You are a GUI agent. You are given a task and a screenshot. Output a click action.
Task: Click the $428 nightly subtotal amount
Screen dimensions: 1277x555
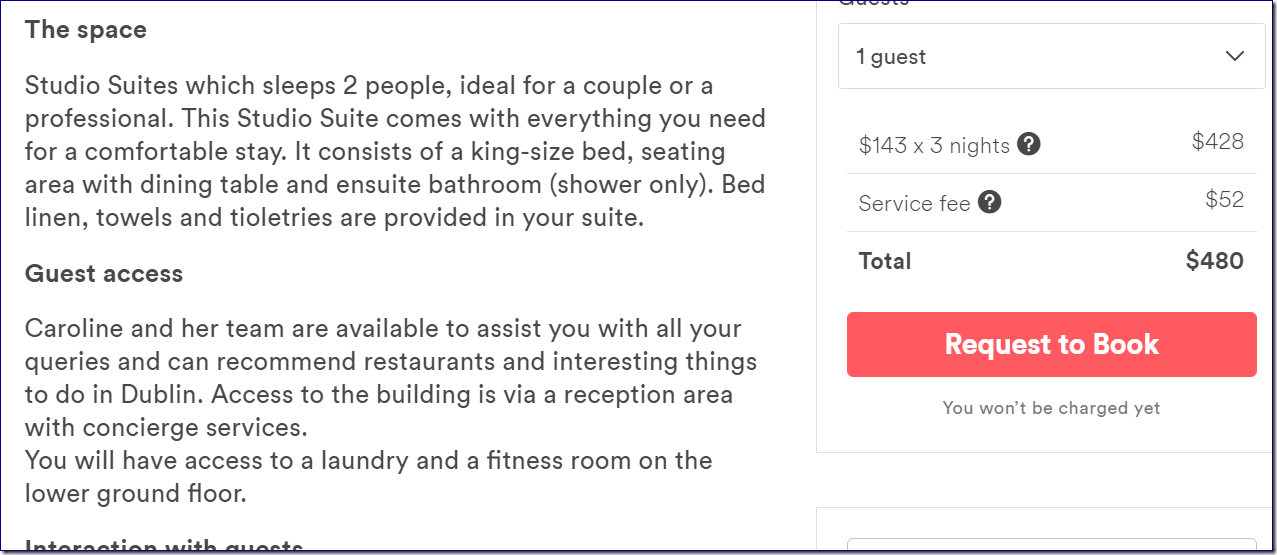click(1217, 142)
